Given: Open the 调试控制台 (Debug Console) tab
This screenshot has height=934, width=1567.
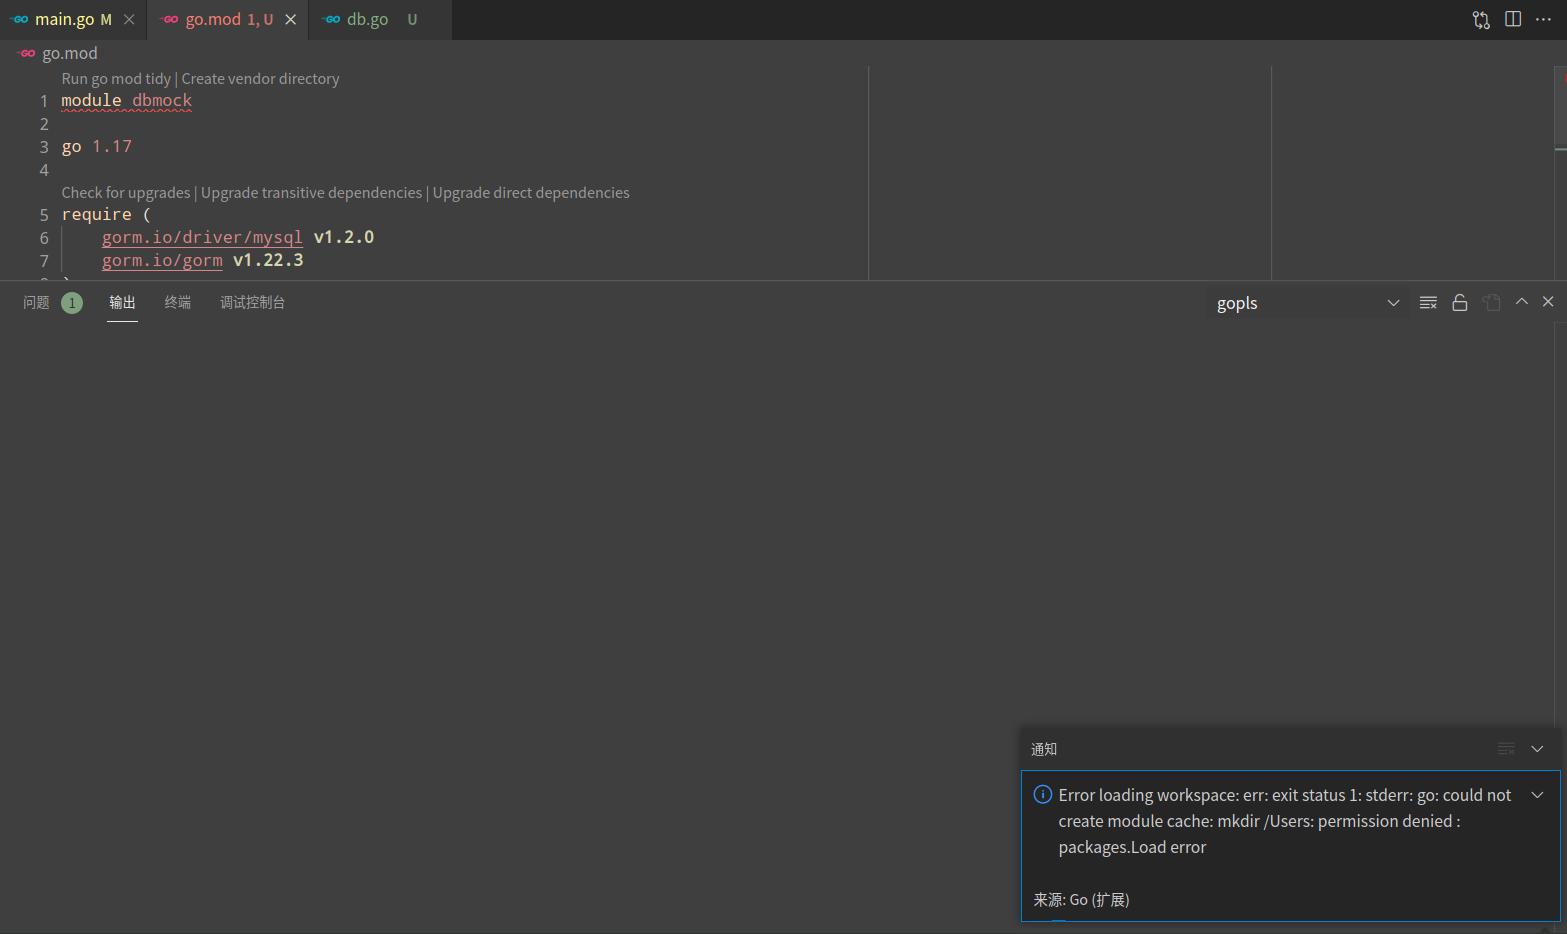Looking at the screenshot, I should coord(253,302).
